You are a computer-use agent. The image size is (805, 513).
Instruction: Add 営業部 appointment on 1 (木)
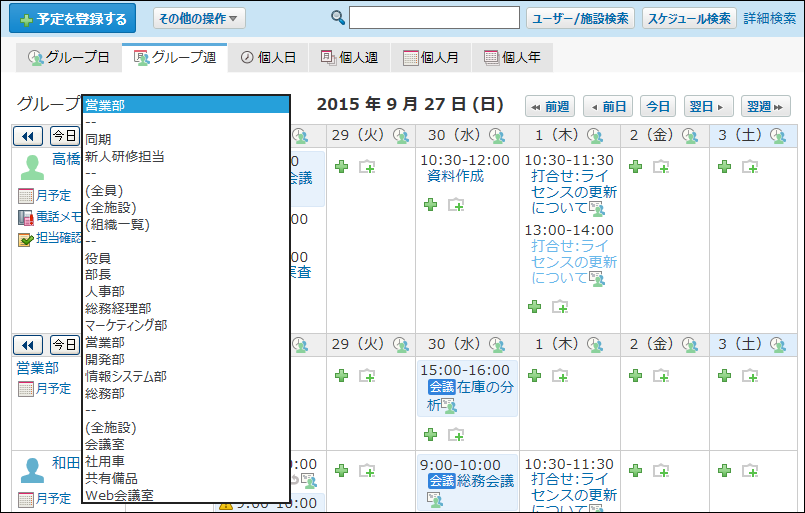point(534,375)
